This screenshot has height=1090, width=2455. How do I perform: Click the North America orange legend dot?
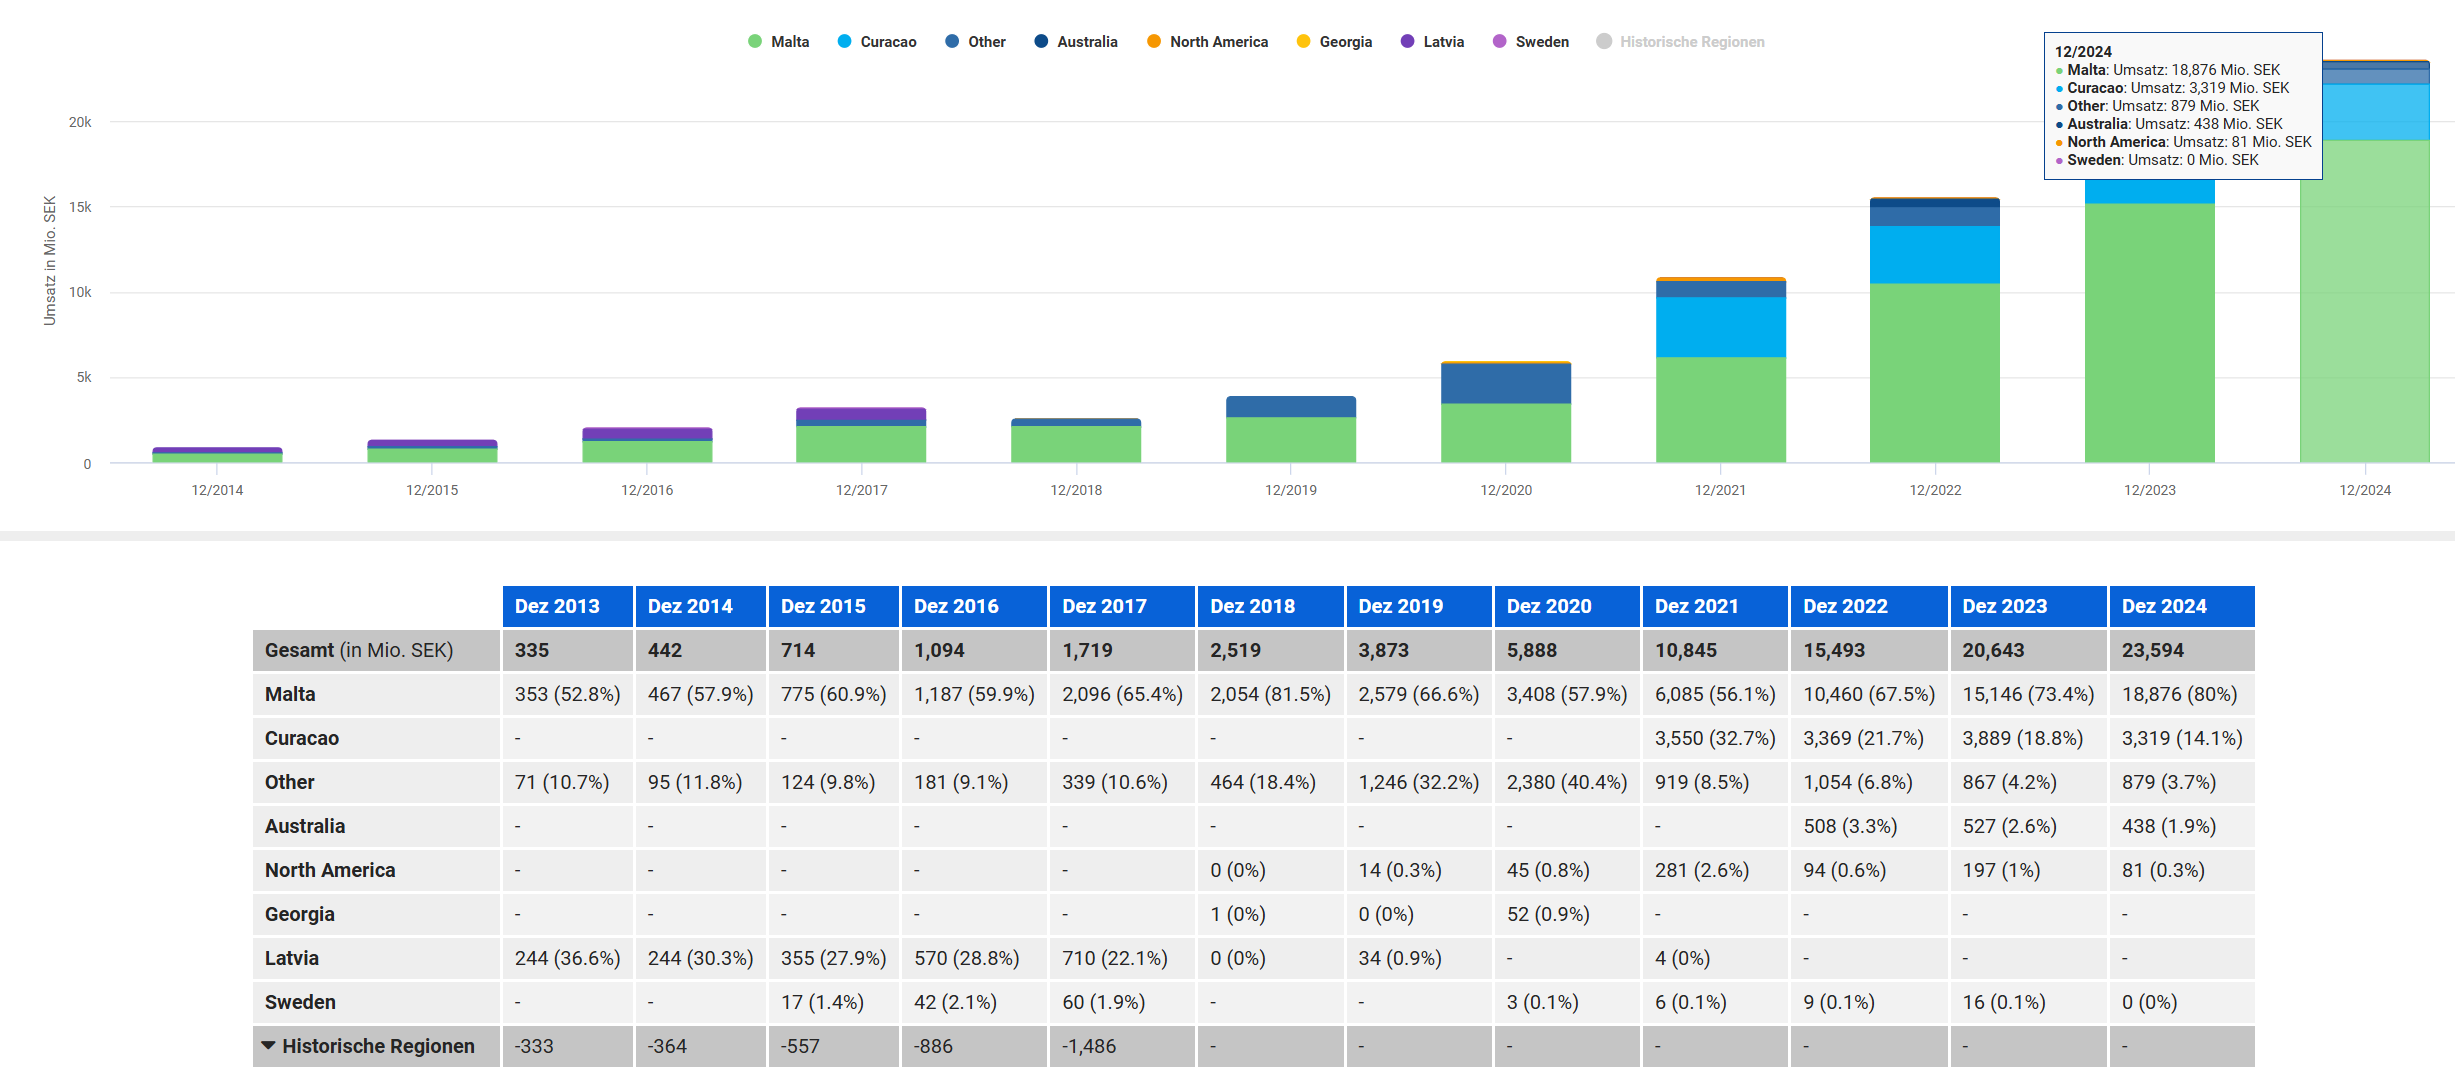coord(1154,41)
